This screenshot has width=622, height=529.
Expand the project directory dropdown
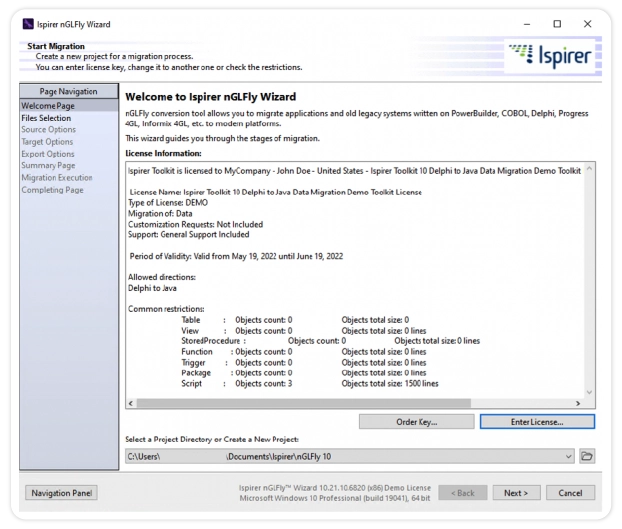coord(568,456)
